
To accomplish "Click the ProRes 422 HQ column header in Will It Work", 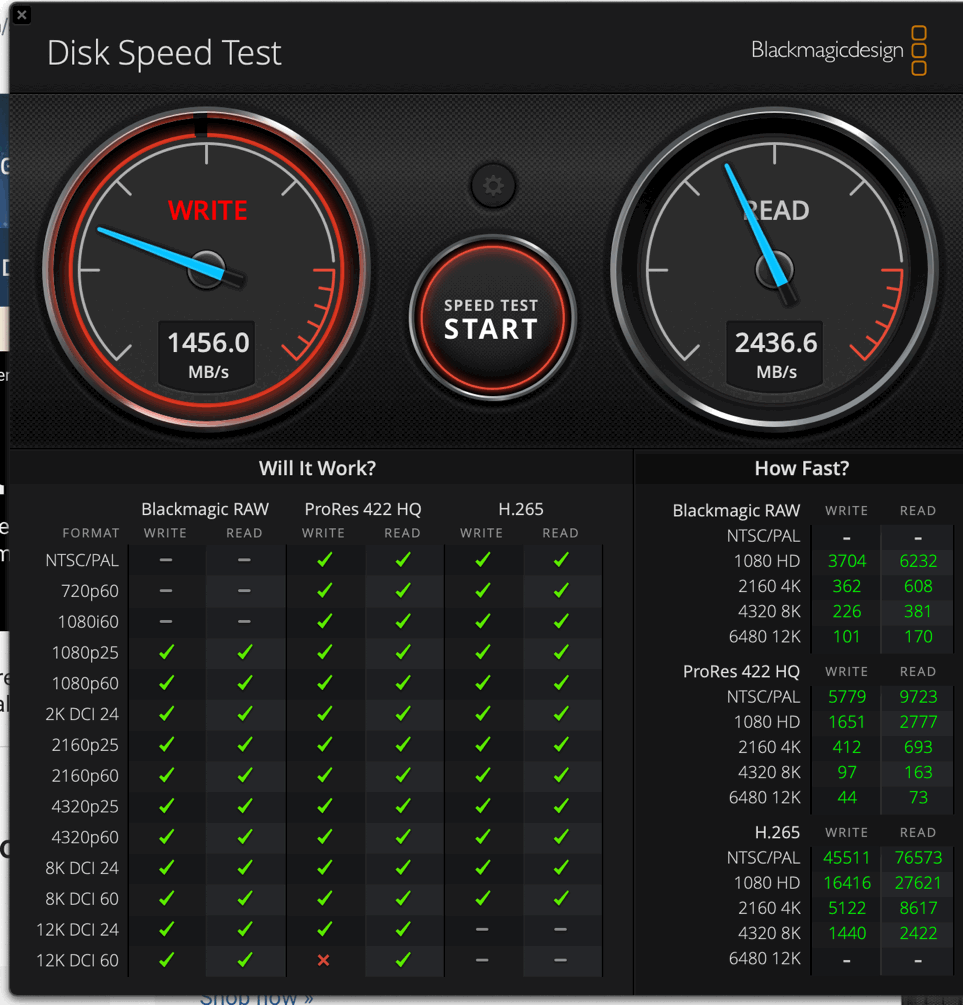I will pos(363,509).
